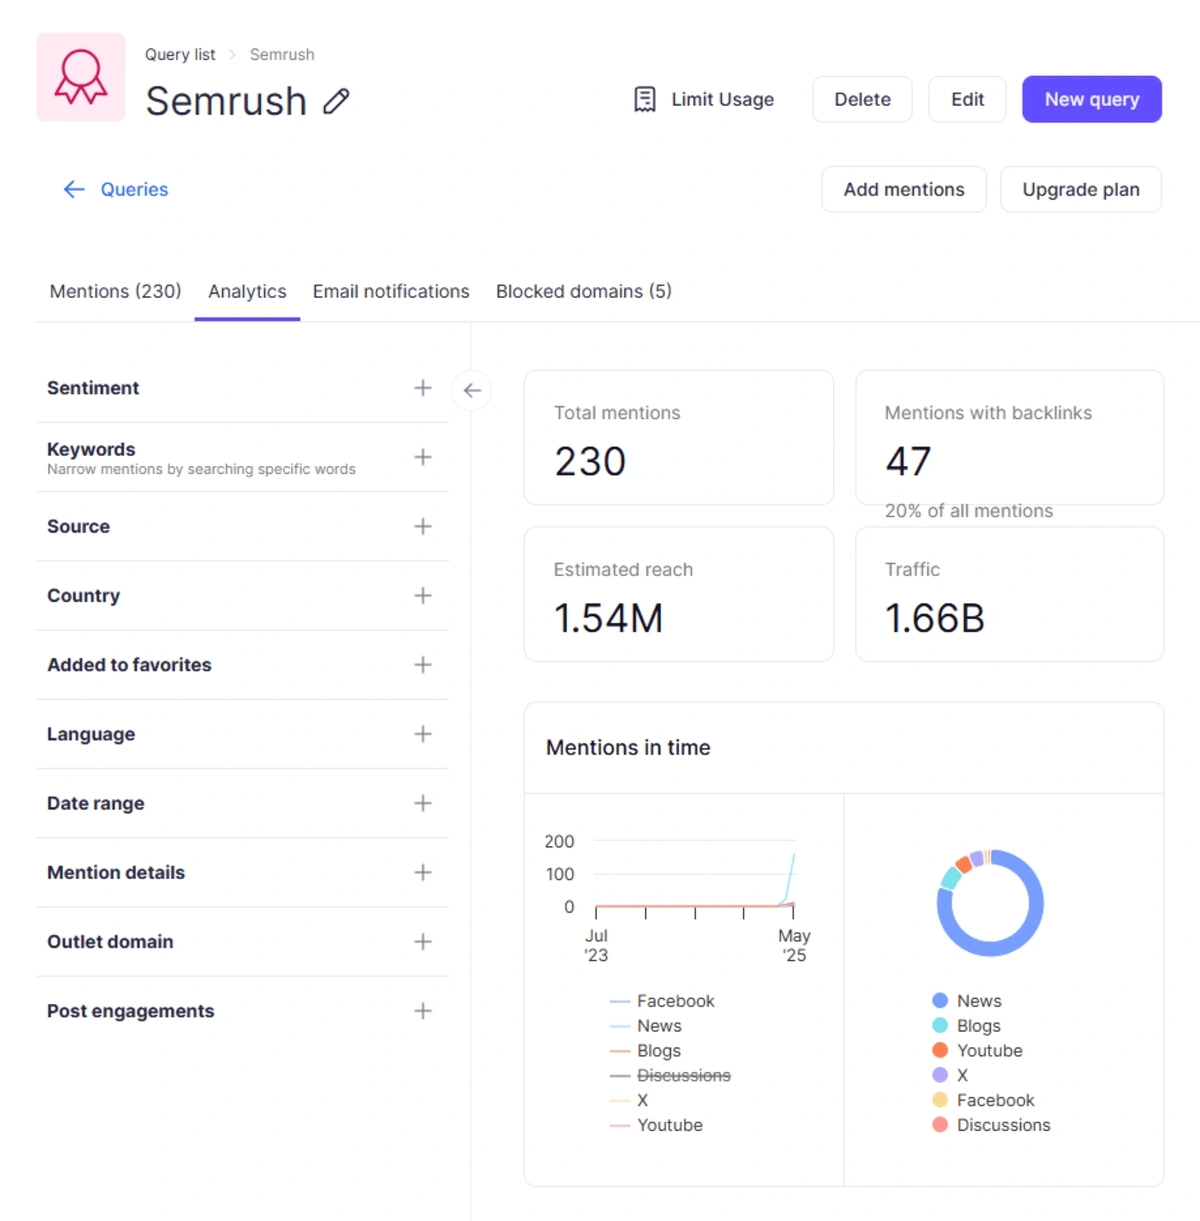
Task: Re-enable the crossed-out Discussions legend item
Action: tap(684, 1075)
